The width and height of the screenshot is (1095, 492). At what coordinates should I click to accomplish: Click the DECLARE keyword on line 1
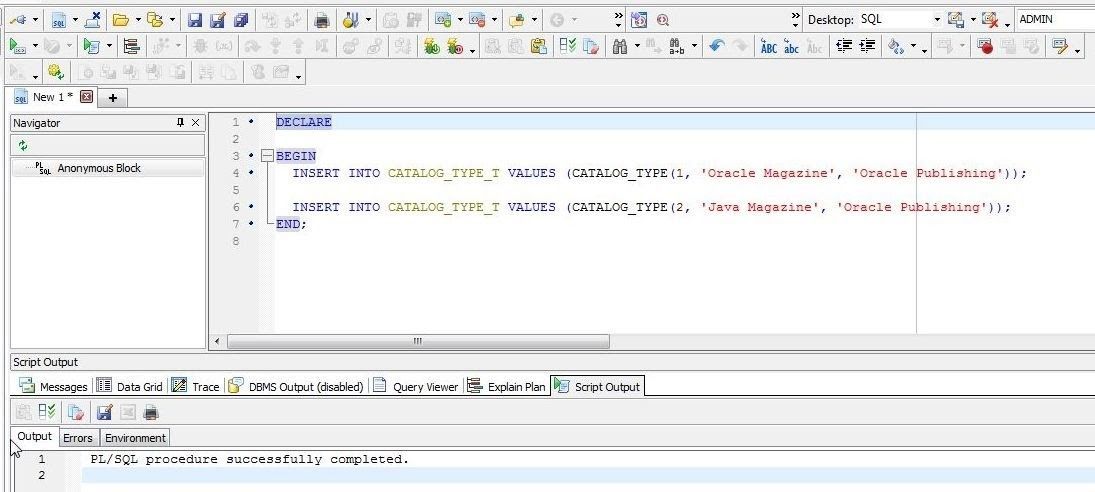(304, 122)
